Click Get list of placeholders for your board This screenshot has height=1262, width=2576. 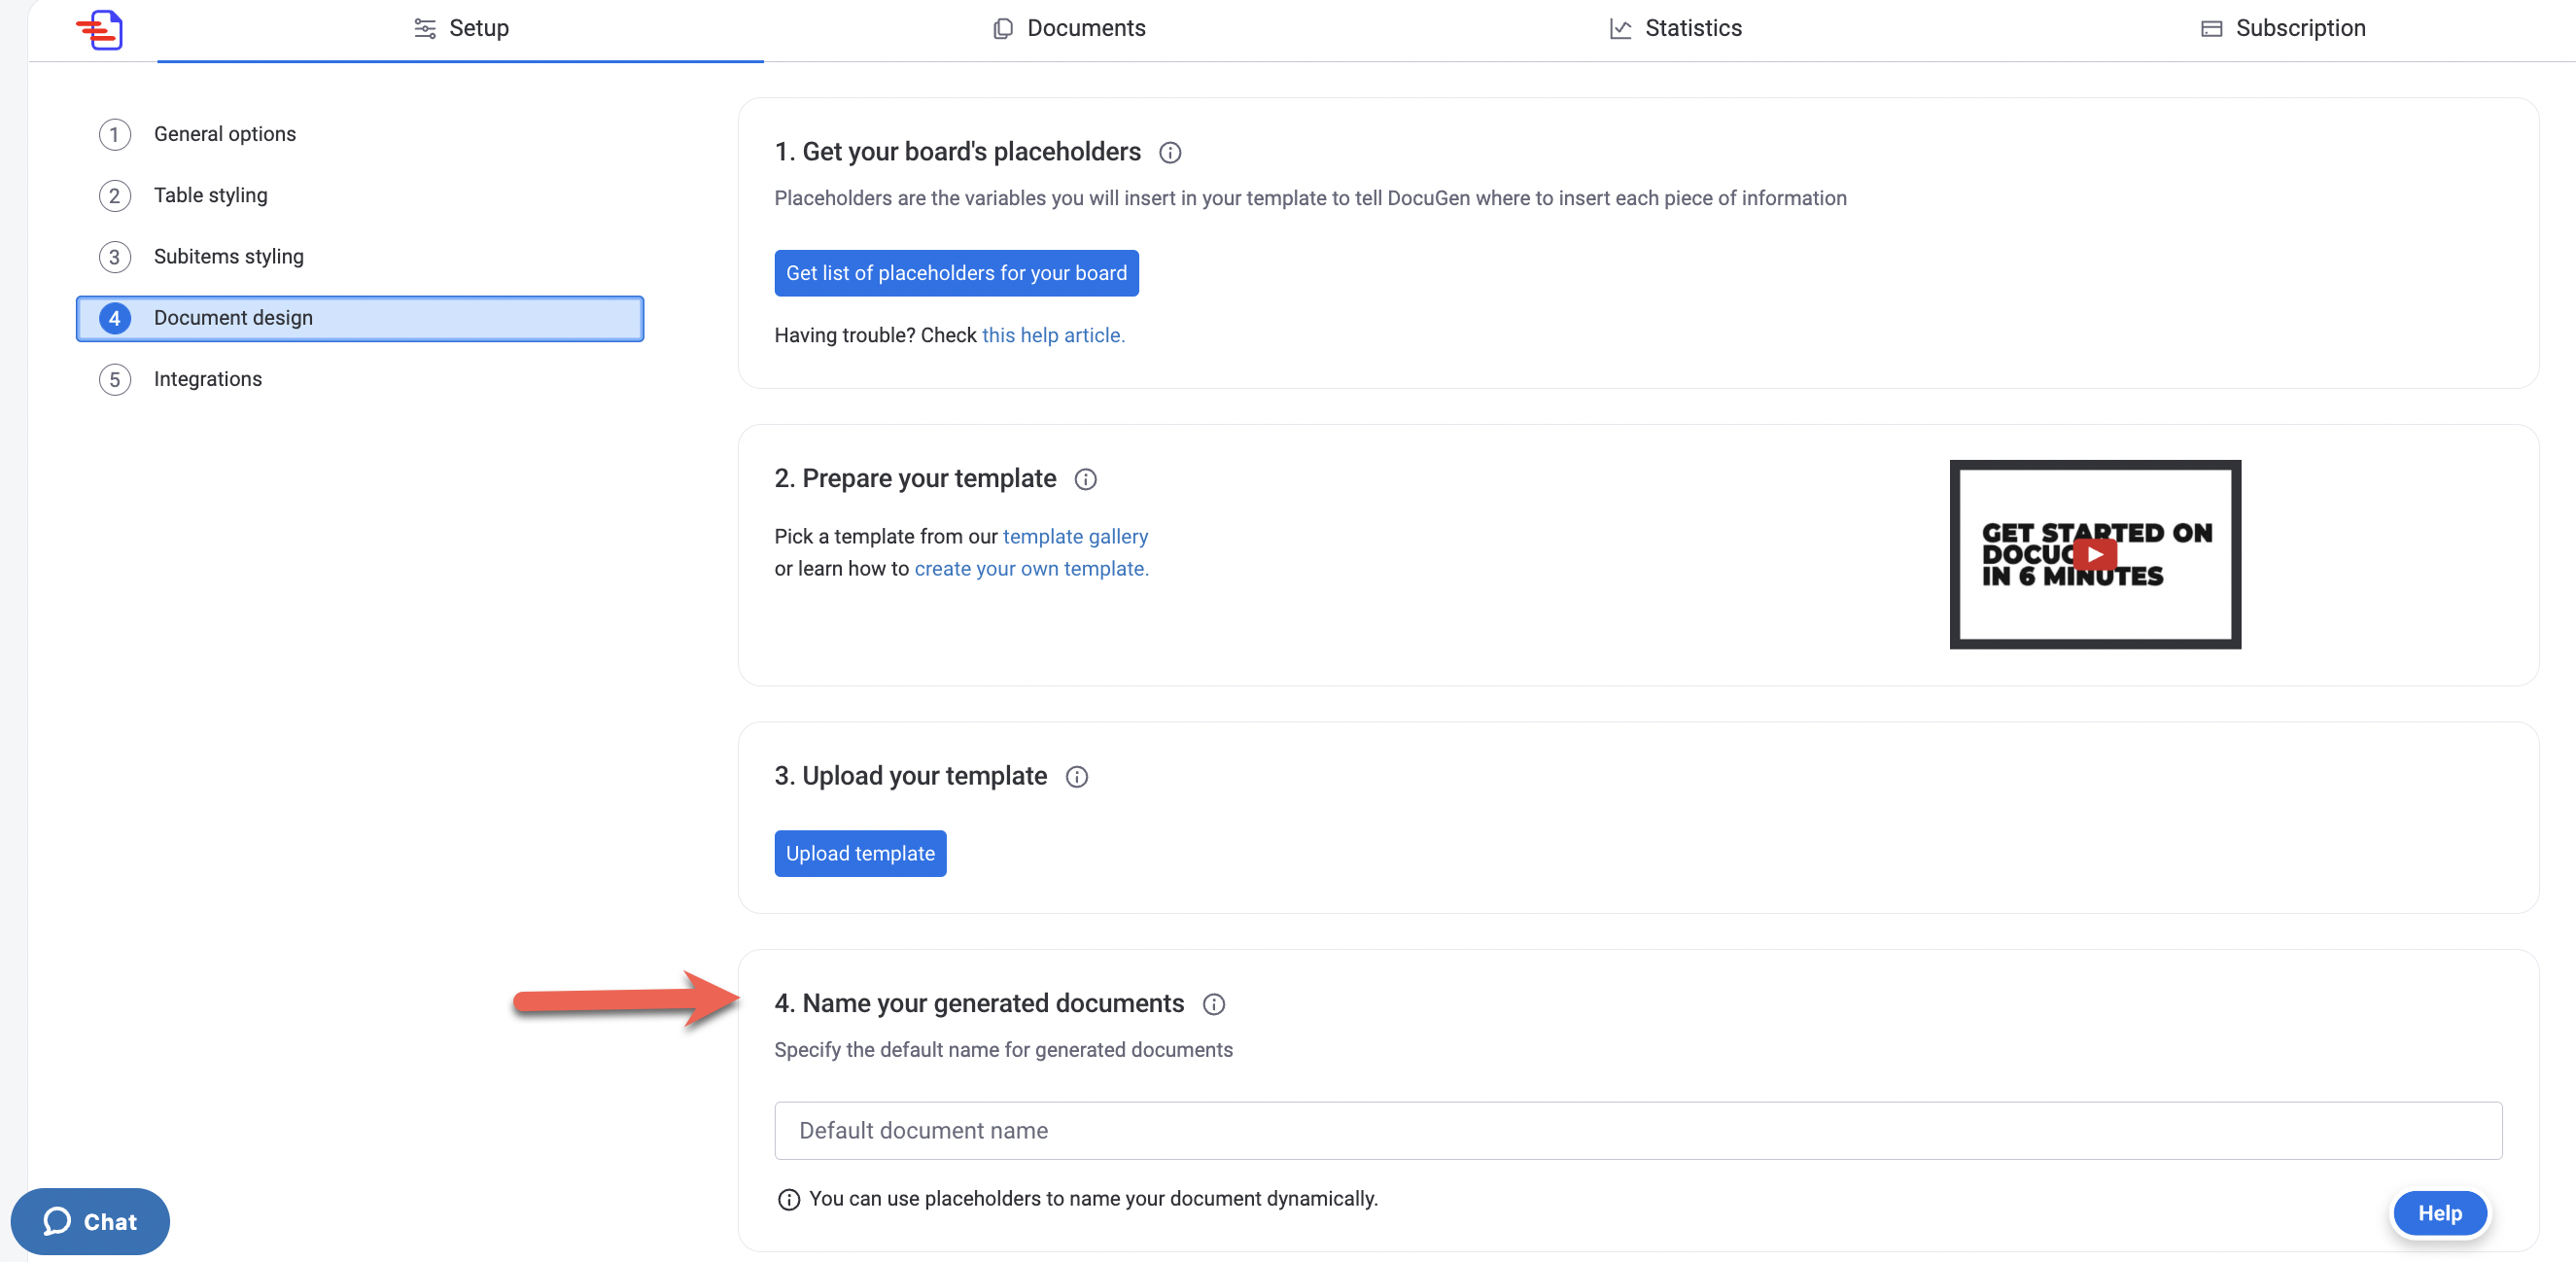point(956,273)
